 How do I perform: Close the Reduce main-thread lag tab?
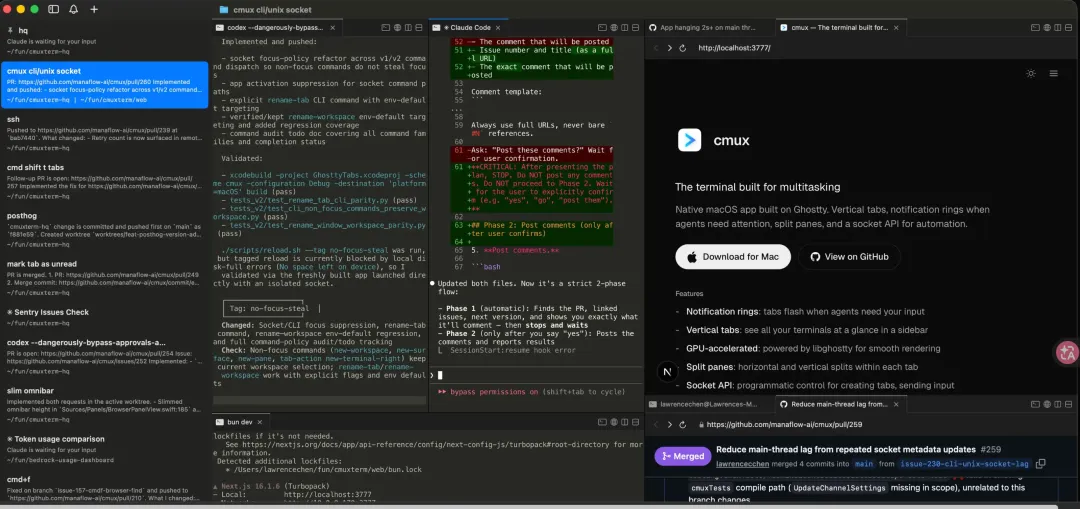coord(897,404)
